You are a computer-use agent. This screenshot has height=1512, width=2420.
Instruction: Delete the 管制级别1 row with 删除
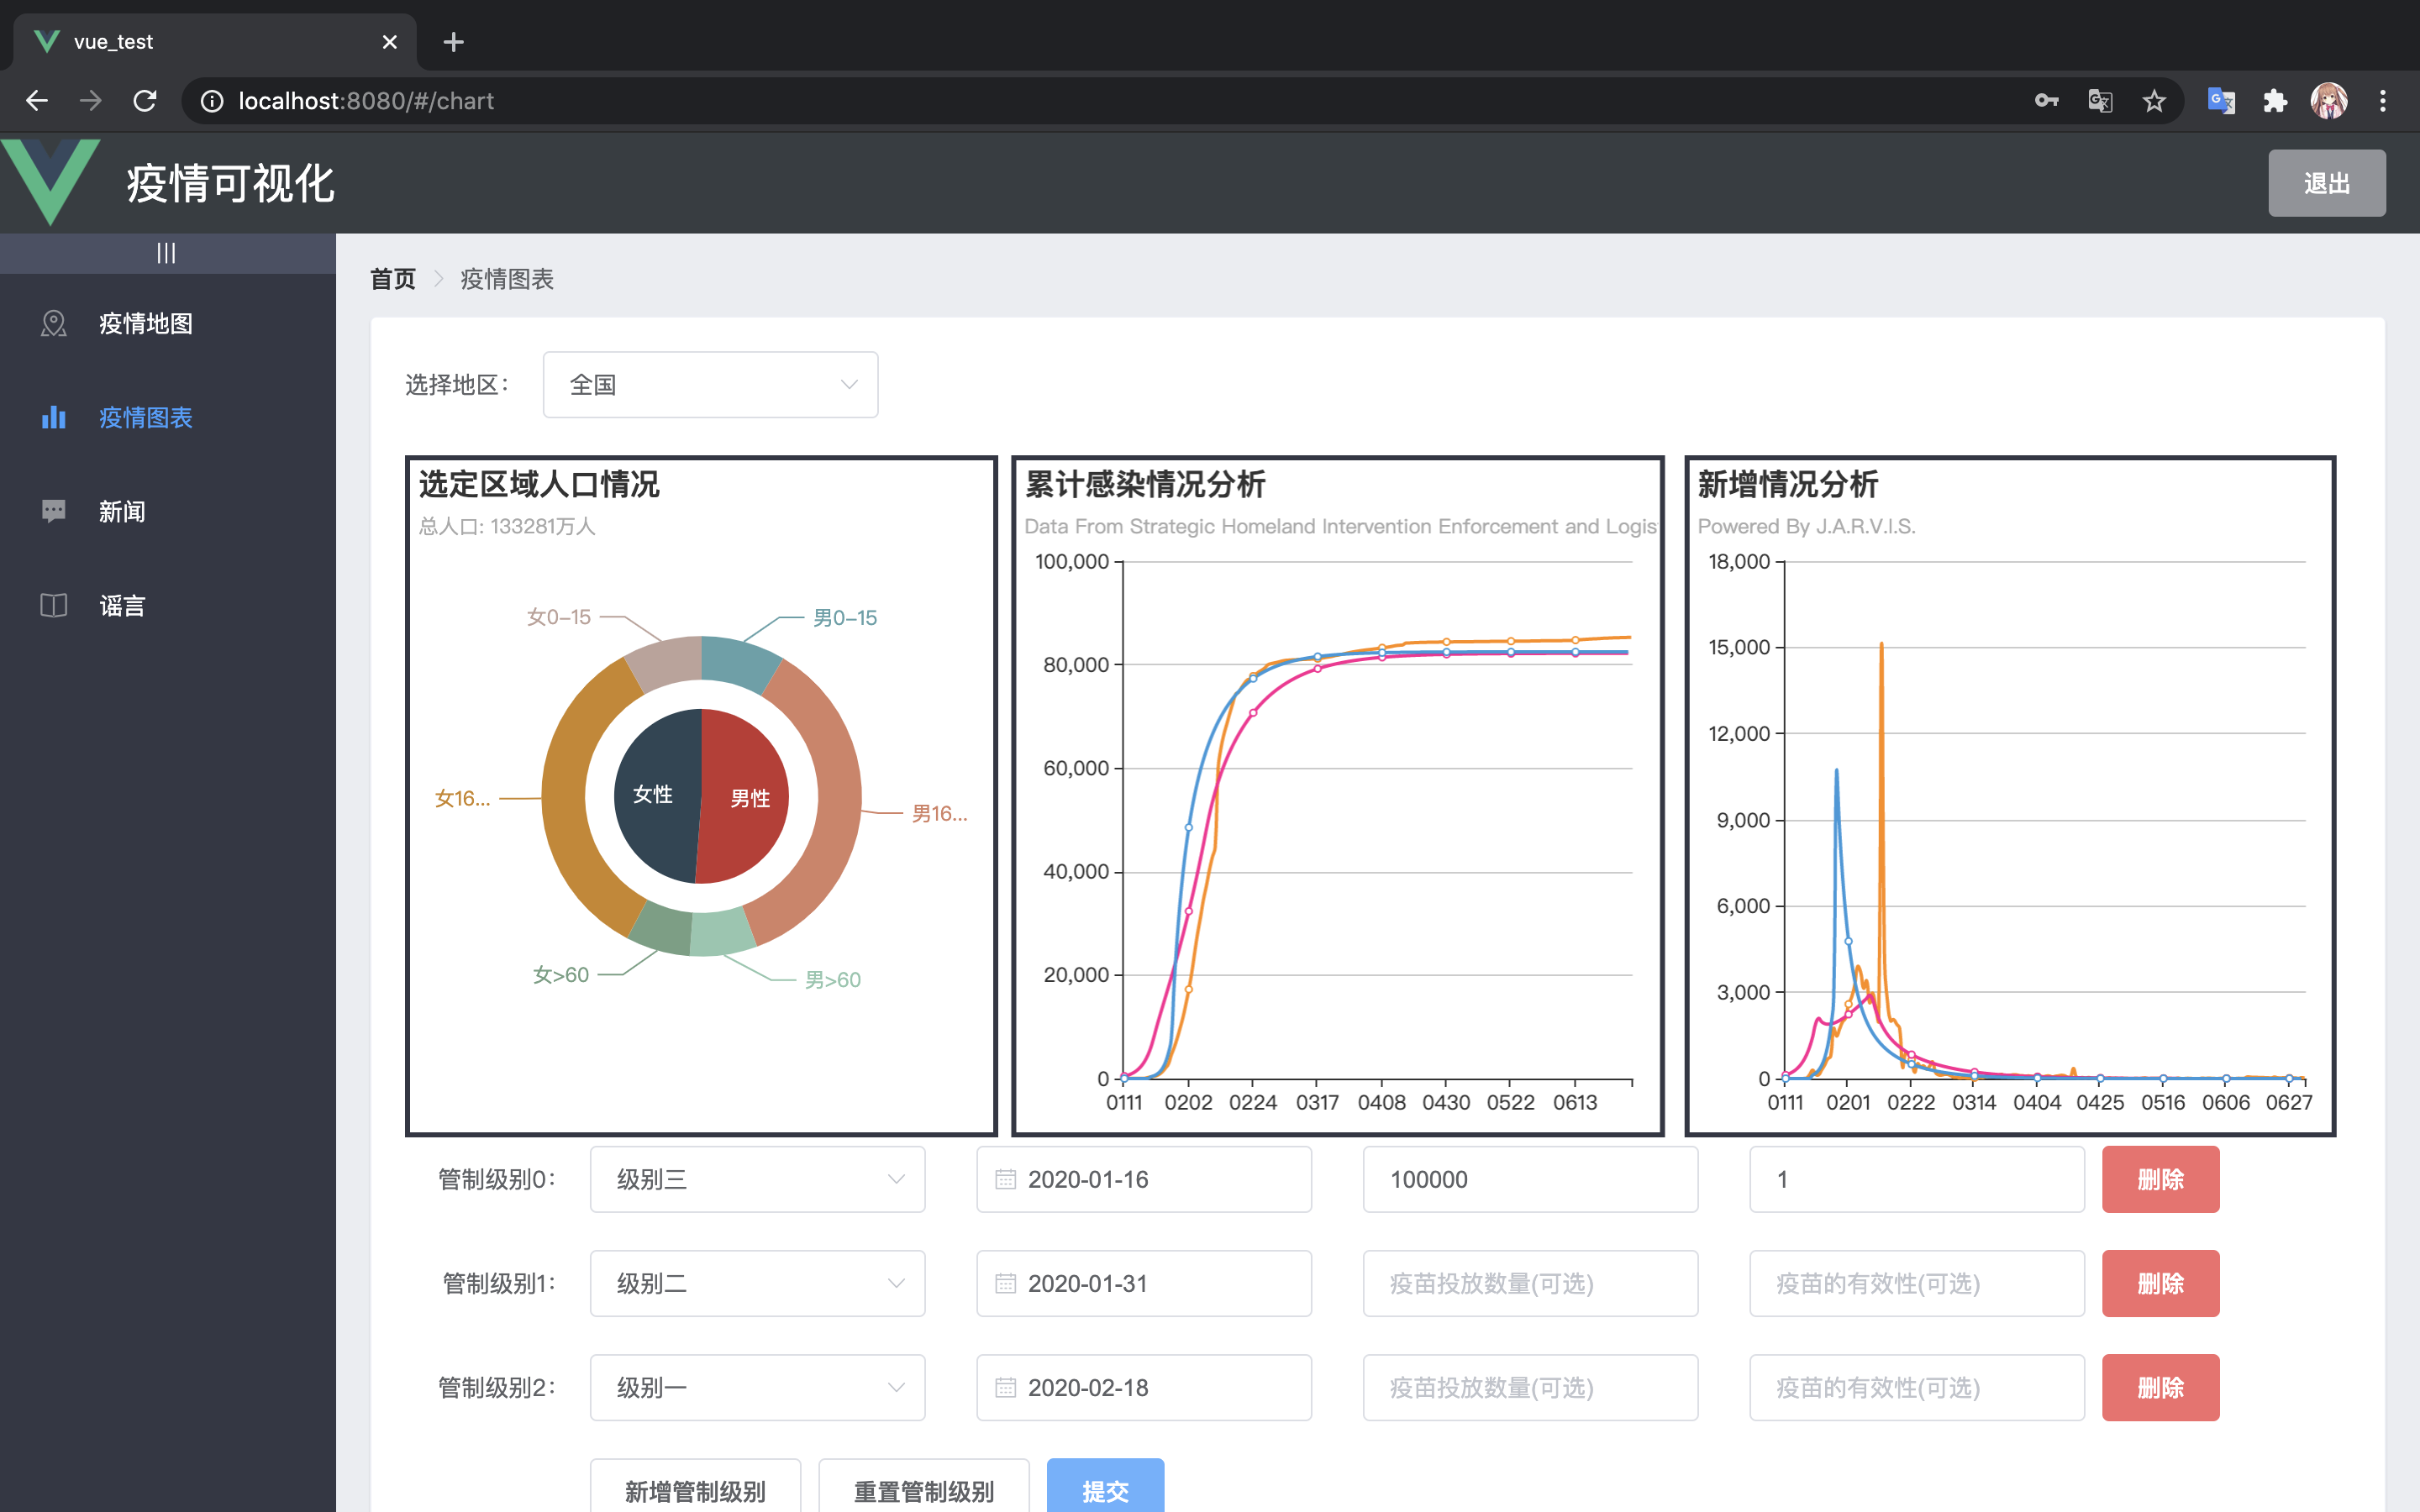tap(2160, 1283)
